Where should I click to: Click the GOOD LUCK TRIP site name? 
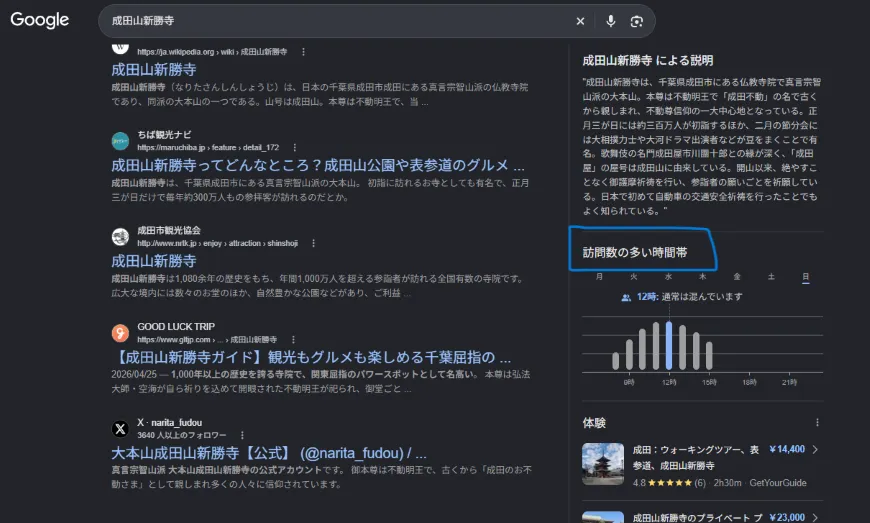[x=176, y=327]
